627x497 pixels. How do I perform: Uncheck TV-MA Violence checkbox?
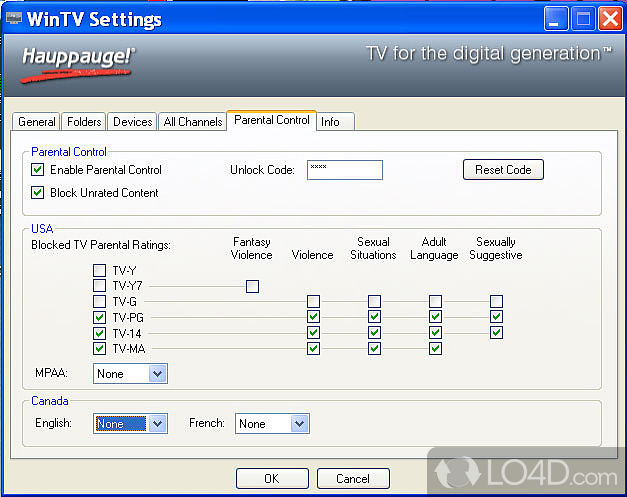(314, 348)
